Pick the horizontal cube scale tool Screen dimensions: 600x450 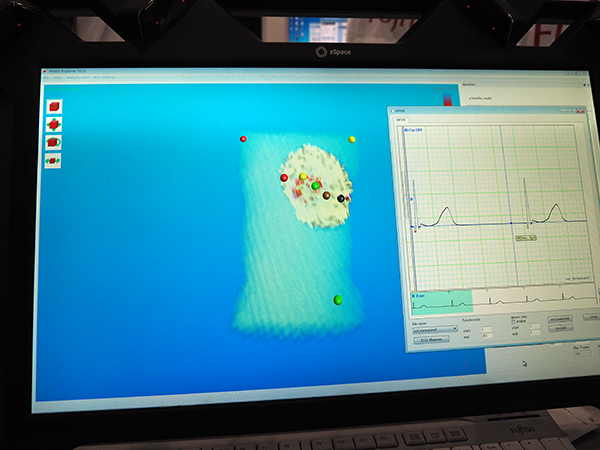53,159
